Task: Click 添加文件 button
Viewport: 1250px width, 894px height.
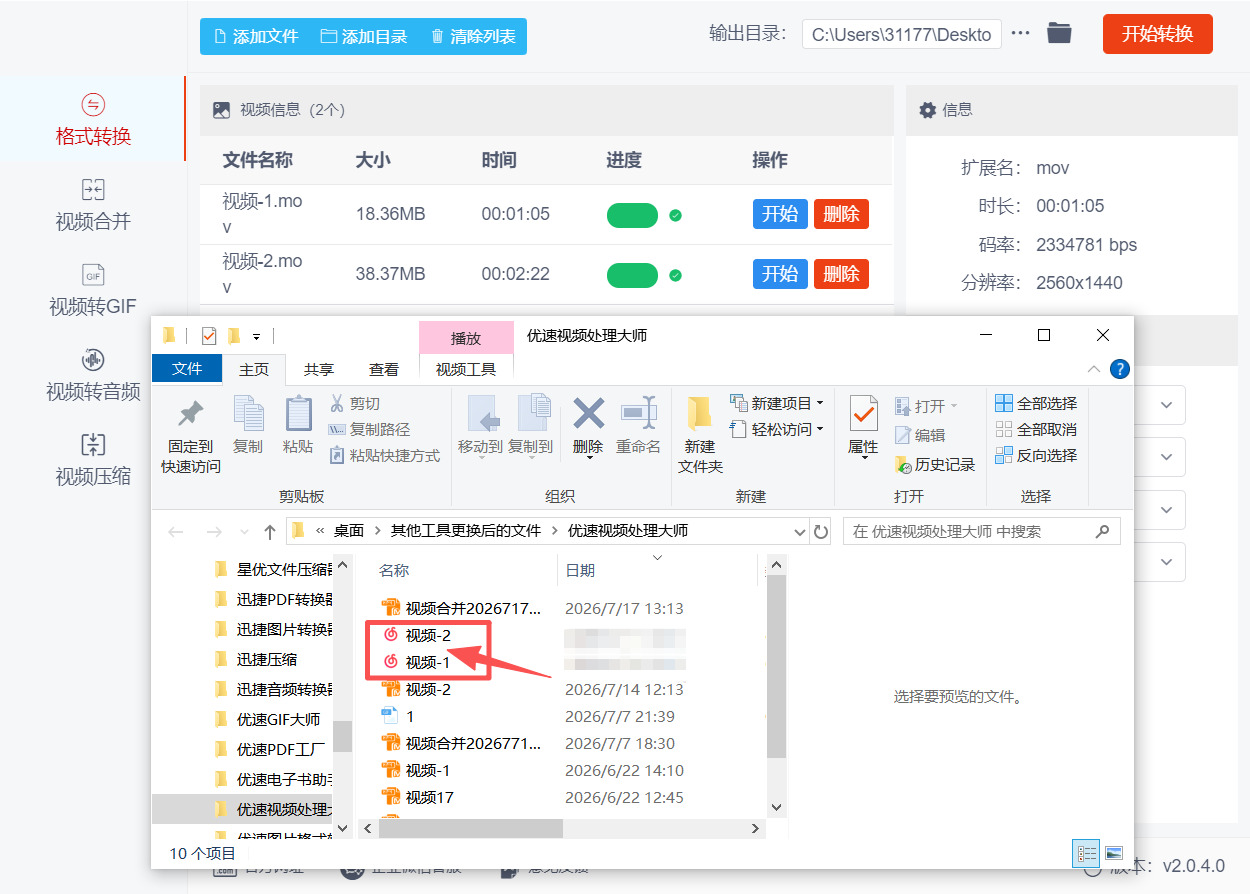Action: tap(256, 36)
